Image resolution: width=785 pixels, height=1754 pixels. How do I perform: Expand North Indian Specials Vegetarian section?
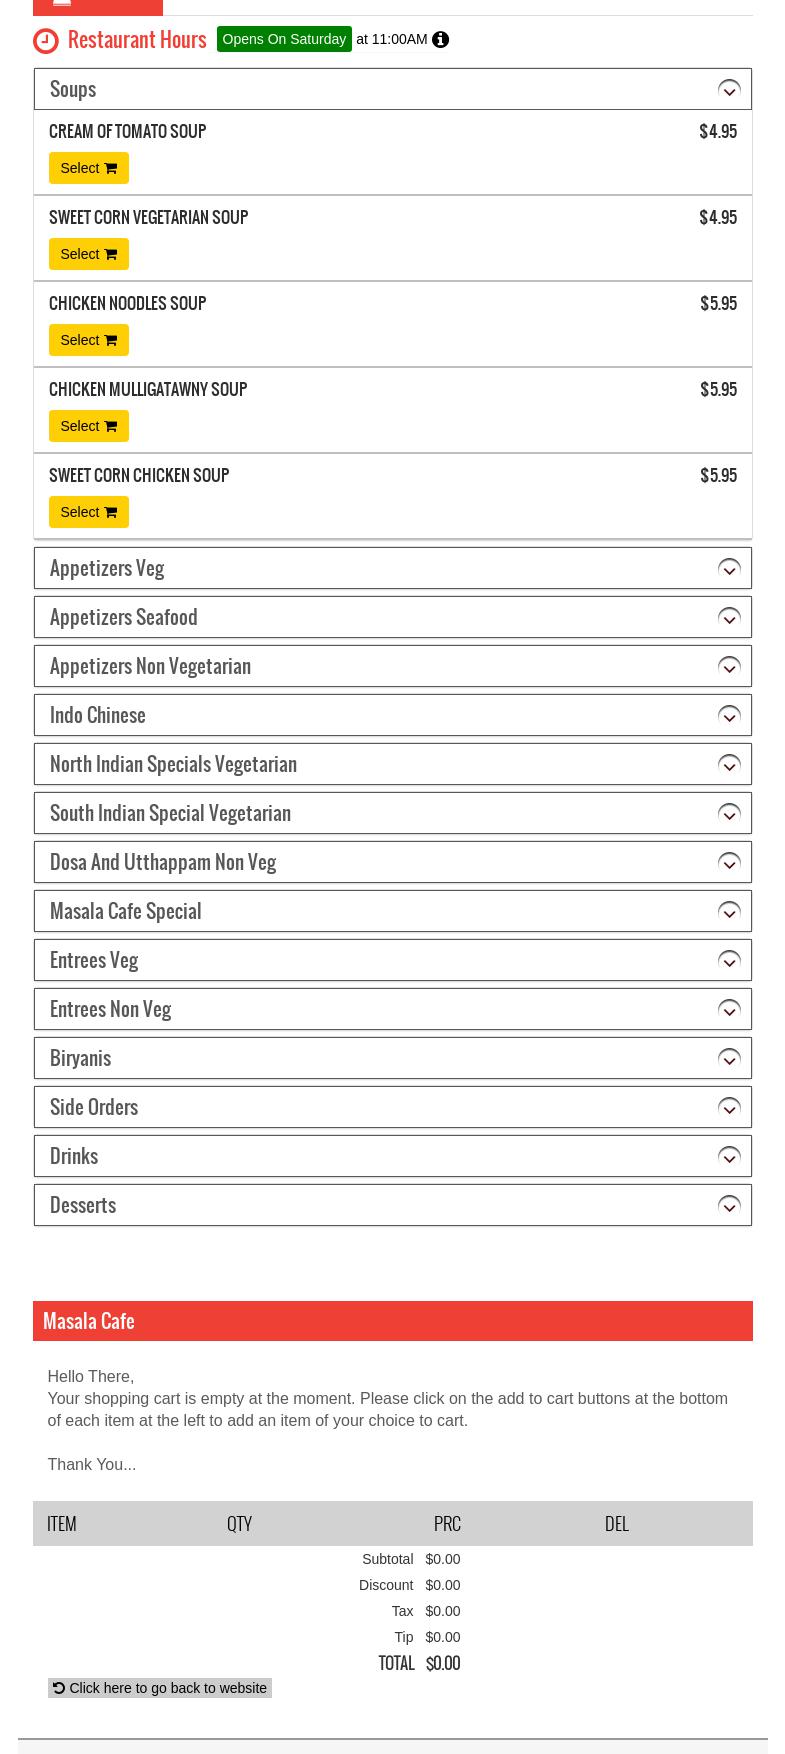pyautogui.click(x=173, y=764)
